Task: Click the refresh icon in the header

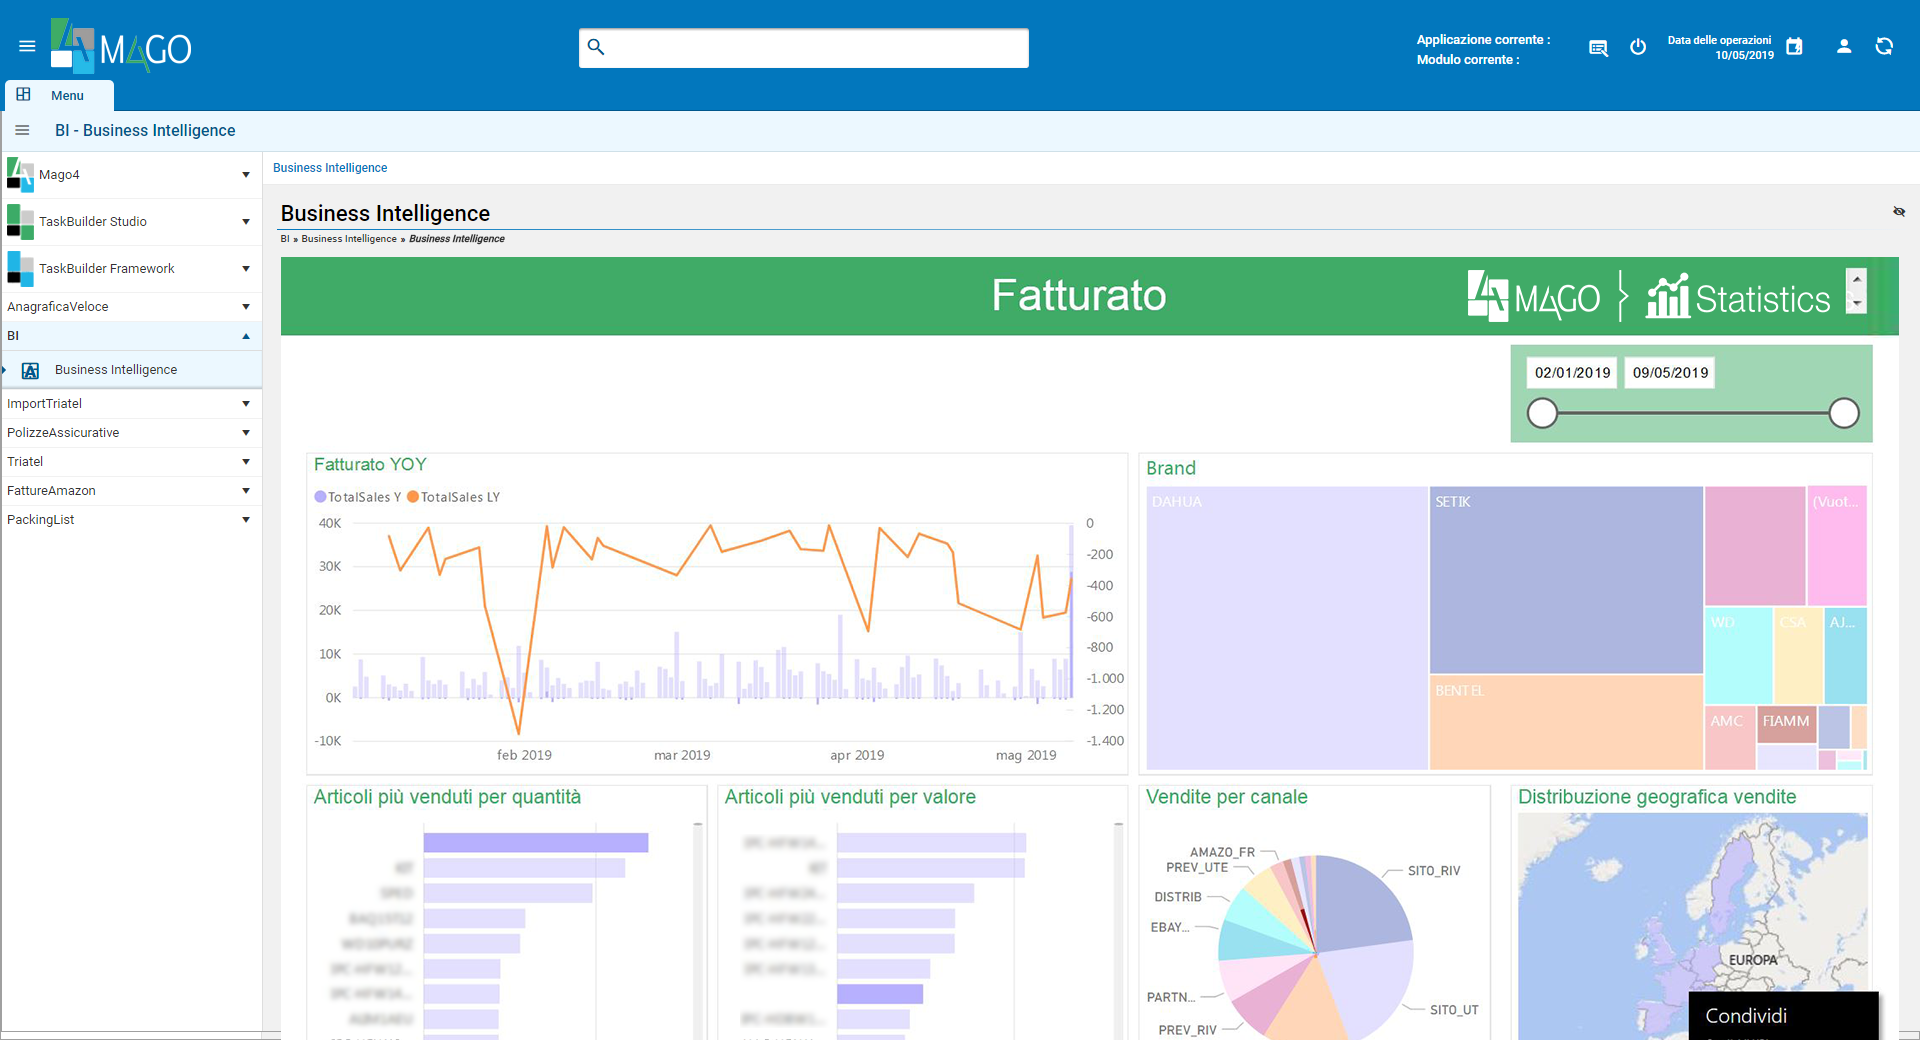Action: point(1884,47)
